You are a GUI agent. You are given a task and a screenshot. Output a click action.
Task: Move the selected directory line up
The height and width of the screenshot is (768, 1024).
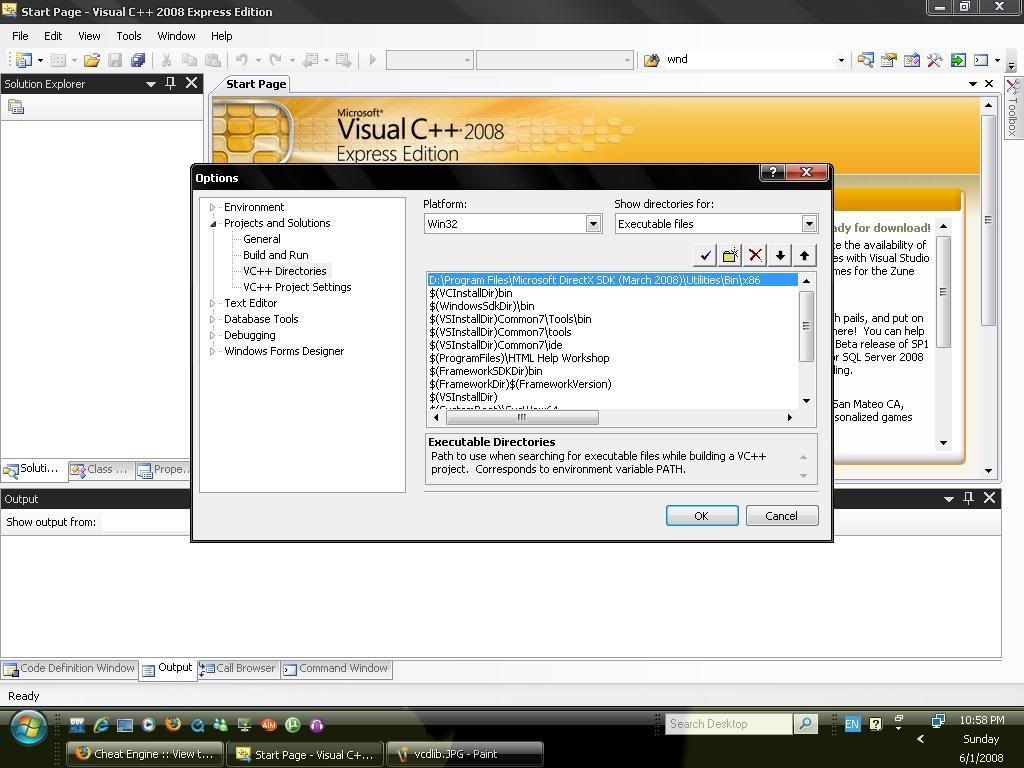click(805, 255)
